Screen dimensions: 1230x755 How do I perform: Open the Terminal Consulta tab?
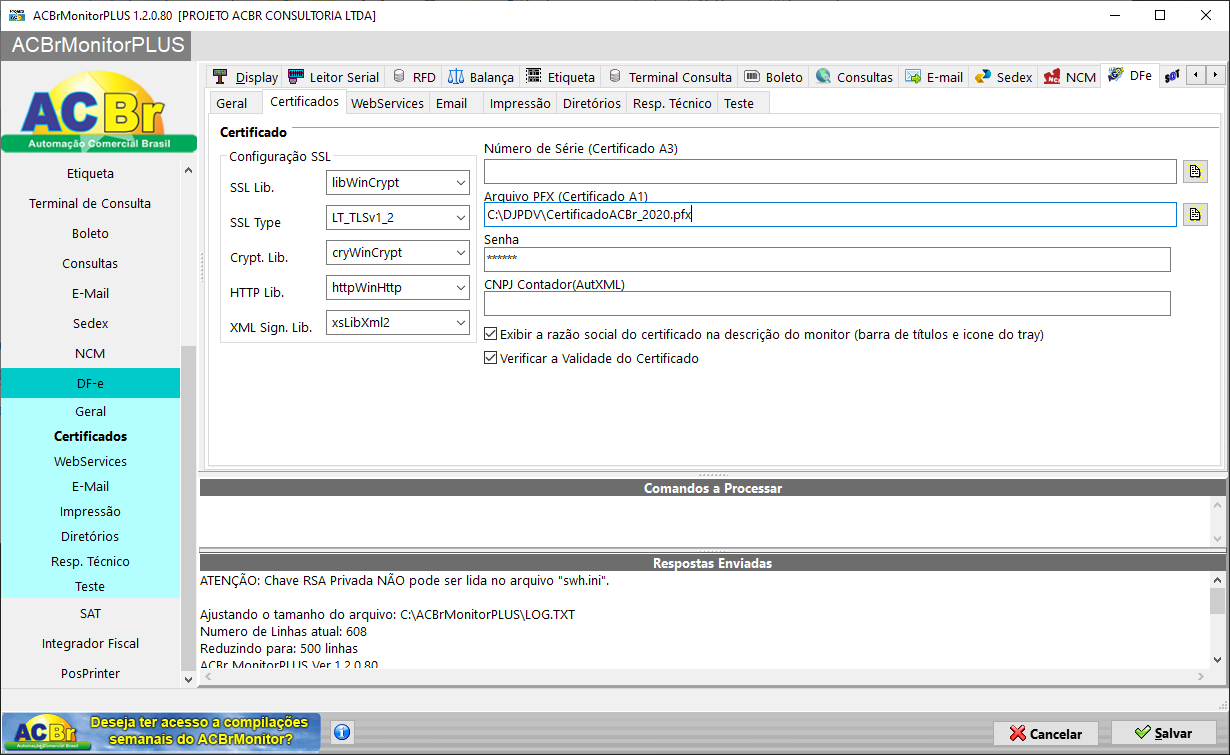(670, 77)
